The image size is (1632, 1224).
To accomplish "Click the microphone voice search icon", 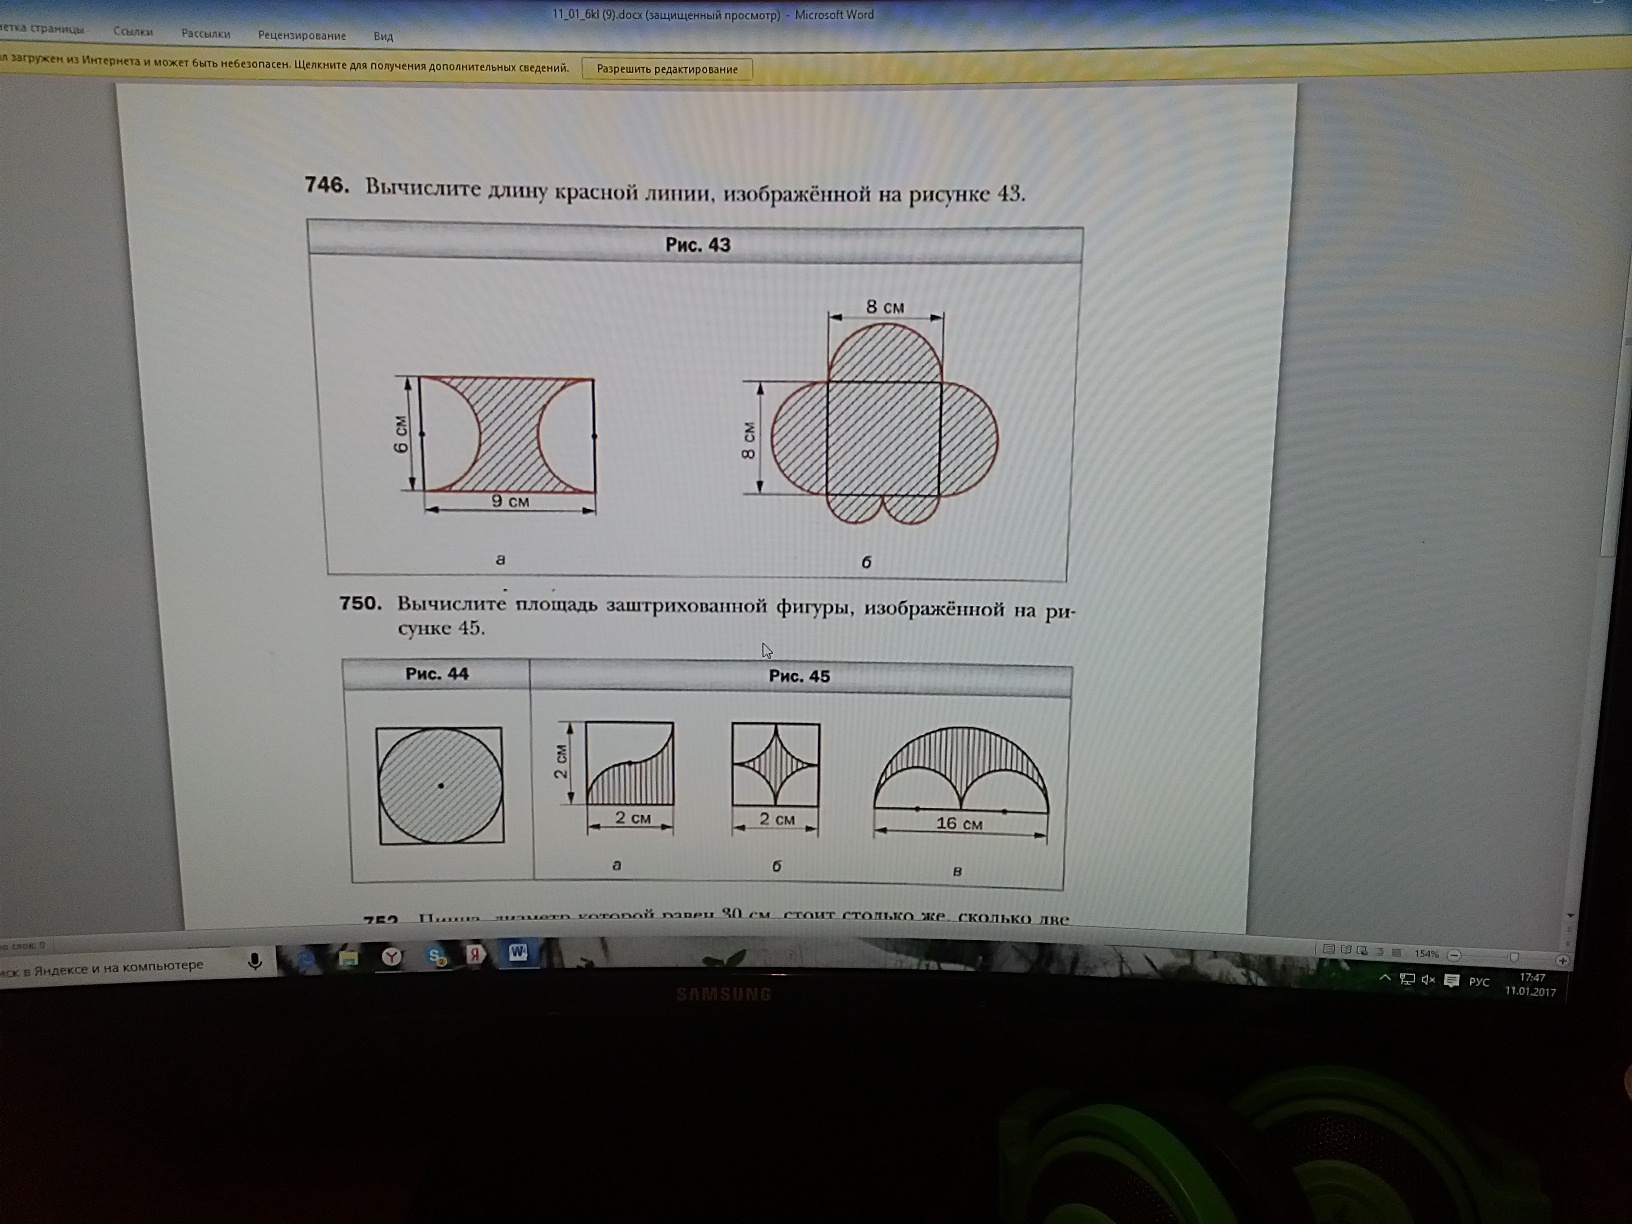I will coord(254,962).
